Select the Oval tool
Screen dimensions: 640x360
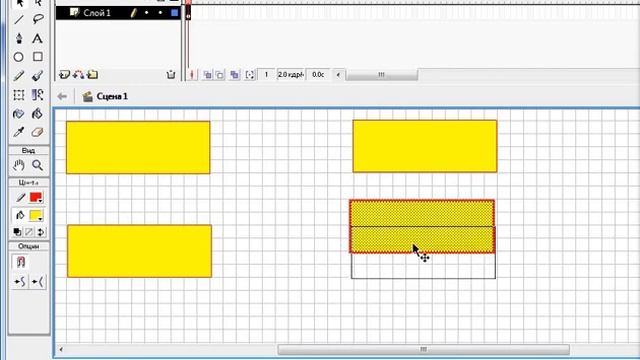coord(19,57)
